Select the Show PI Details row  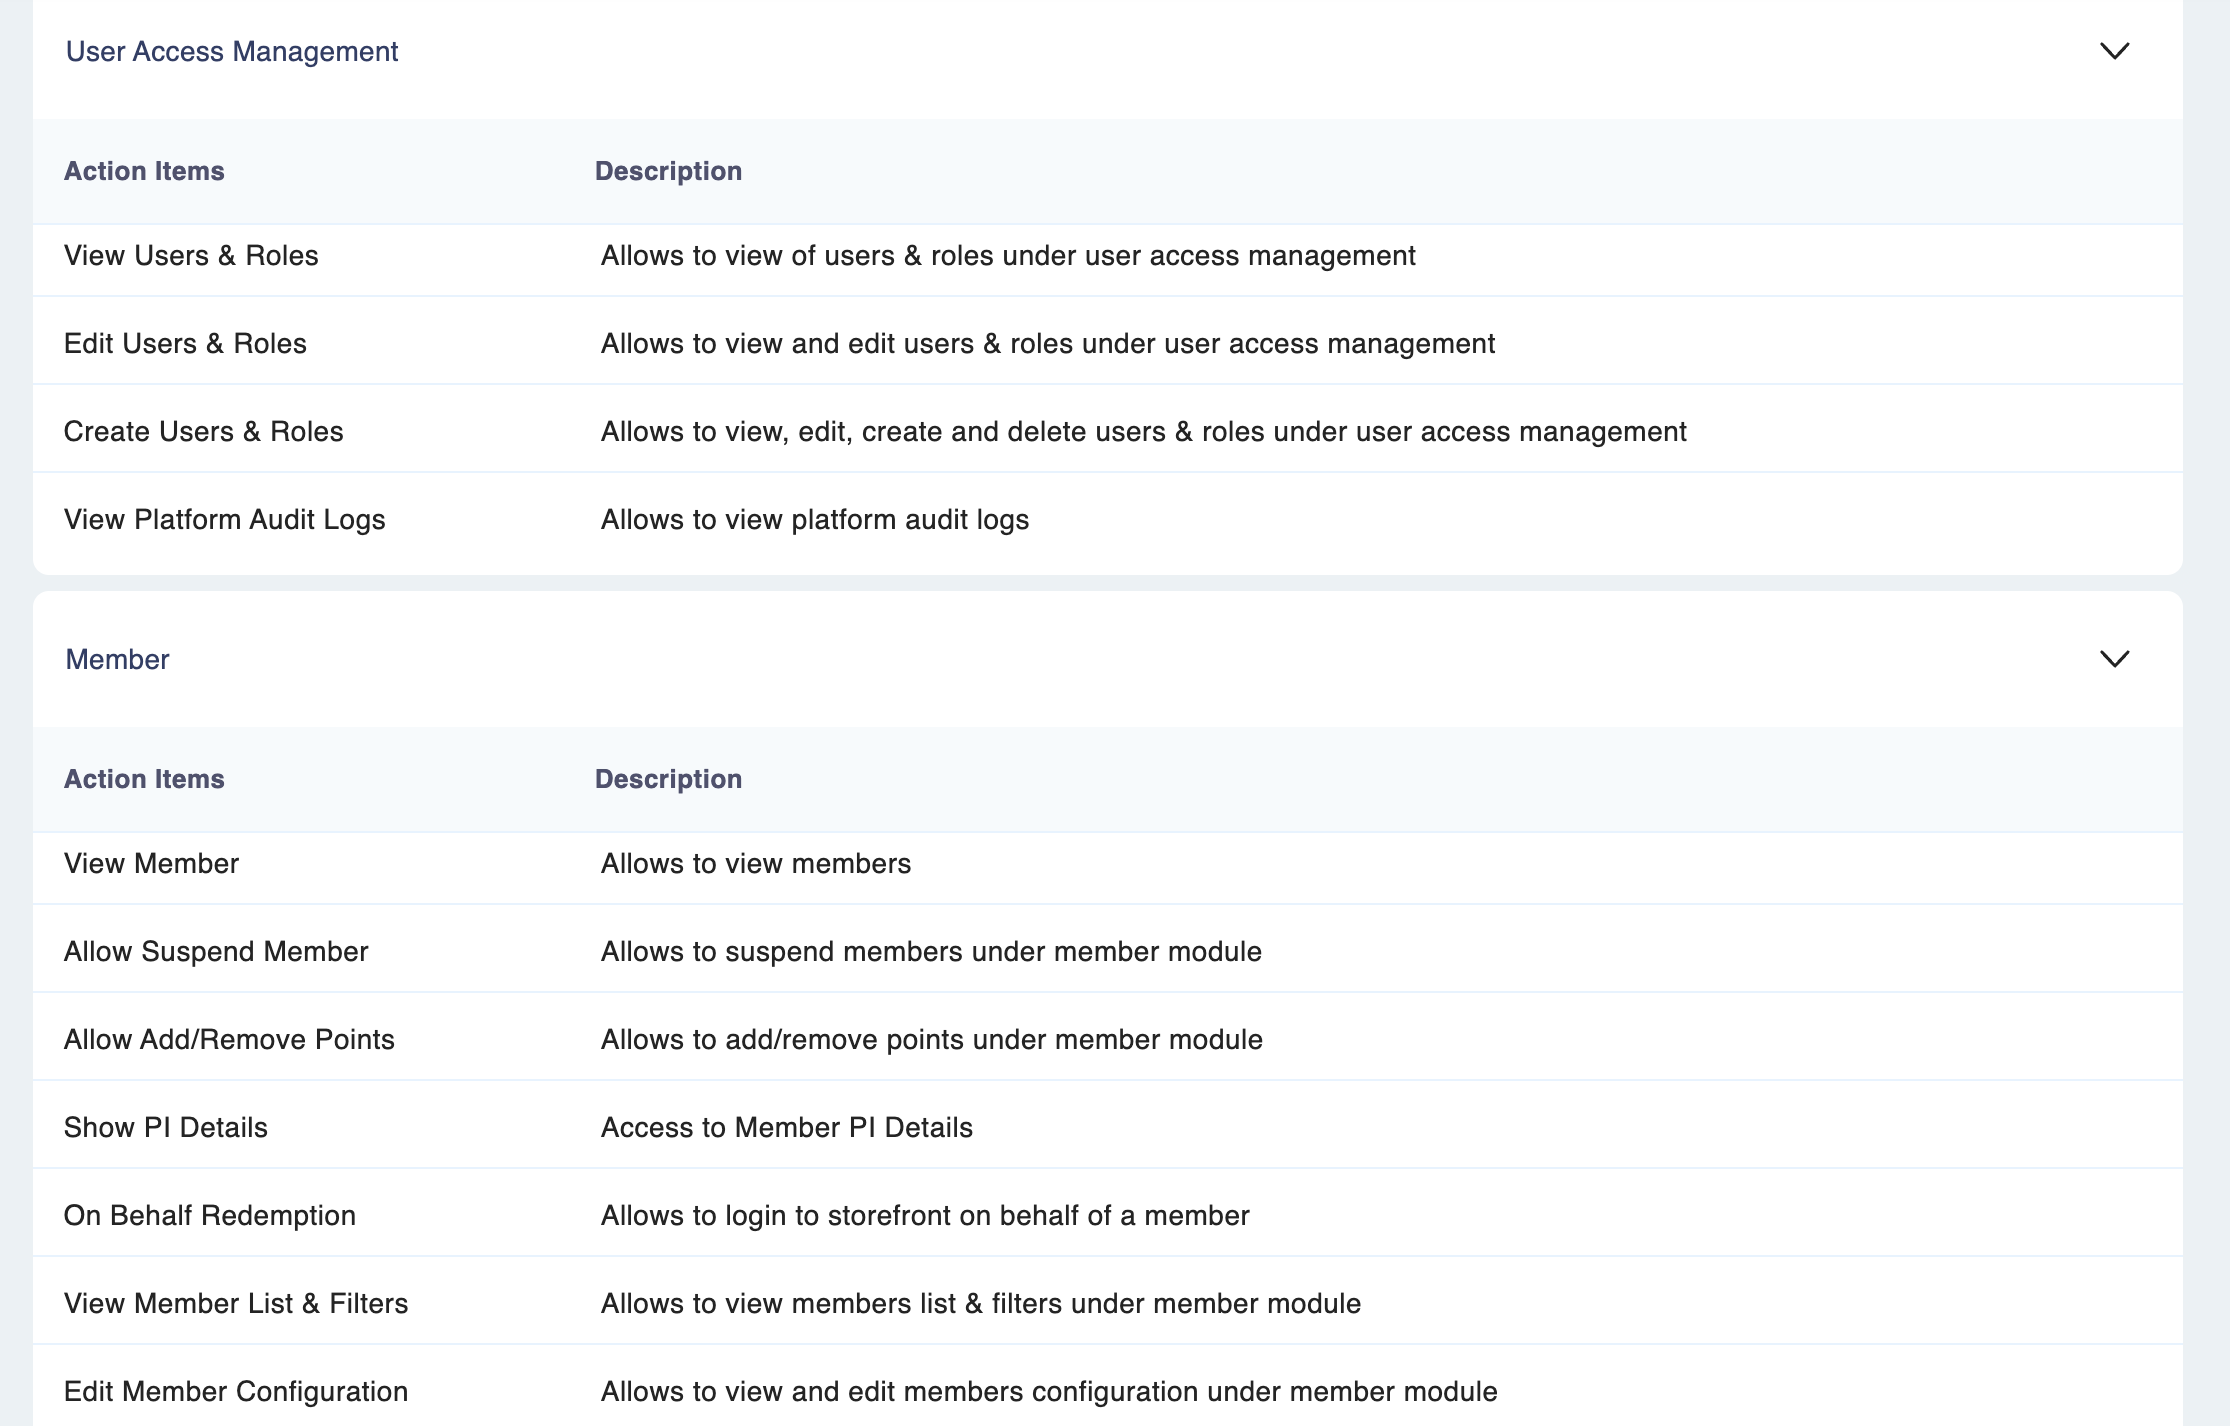click(166, 1128)
